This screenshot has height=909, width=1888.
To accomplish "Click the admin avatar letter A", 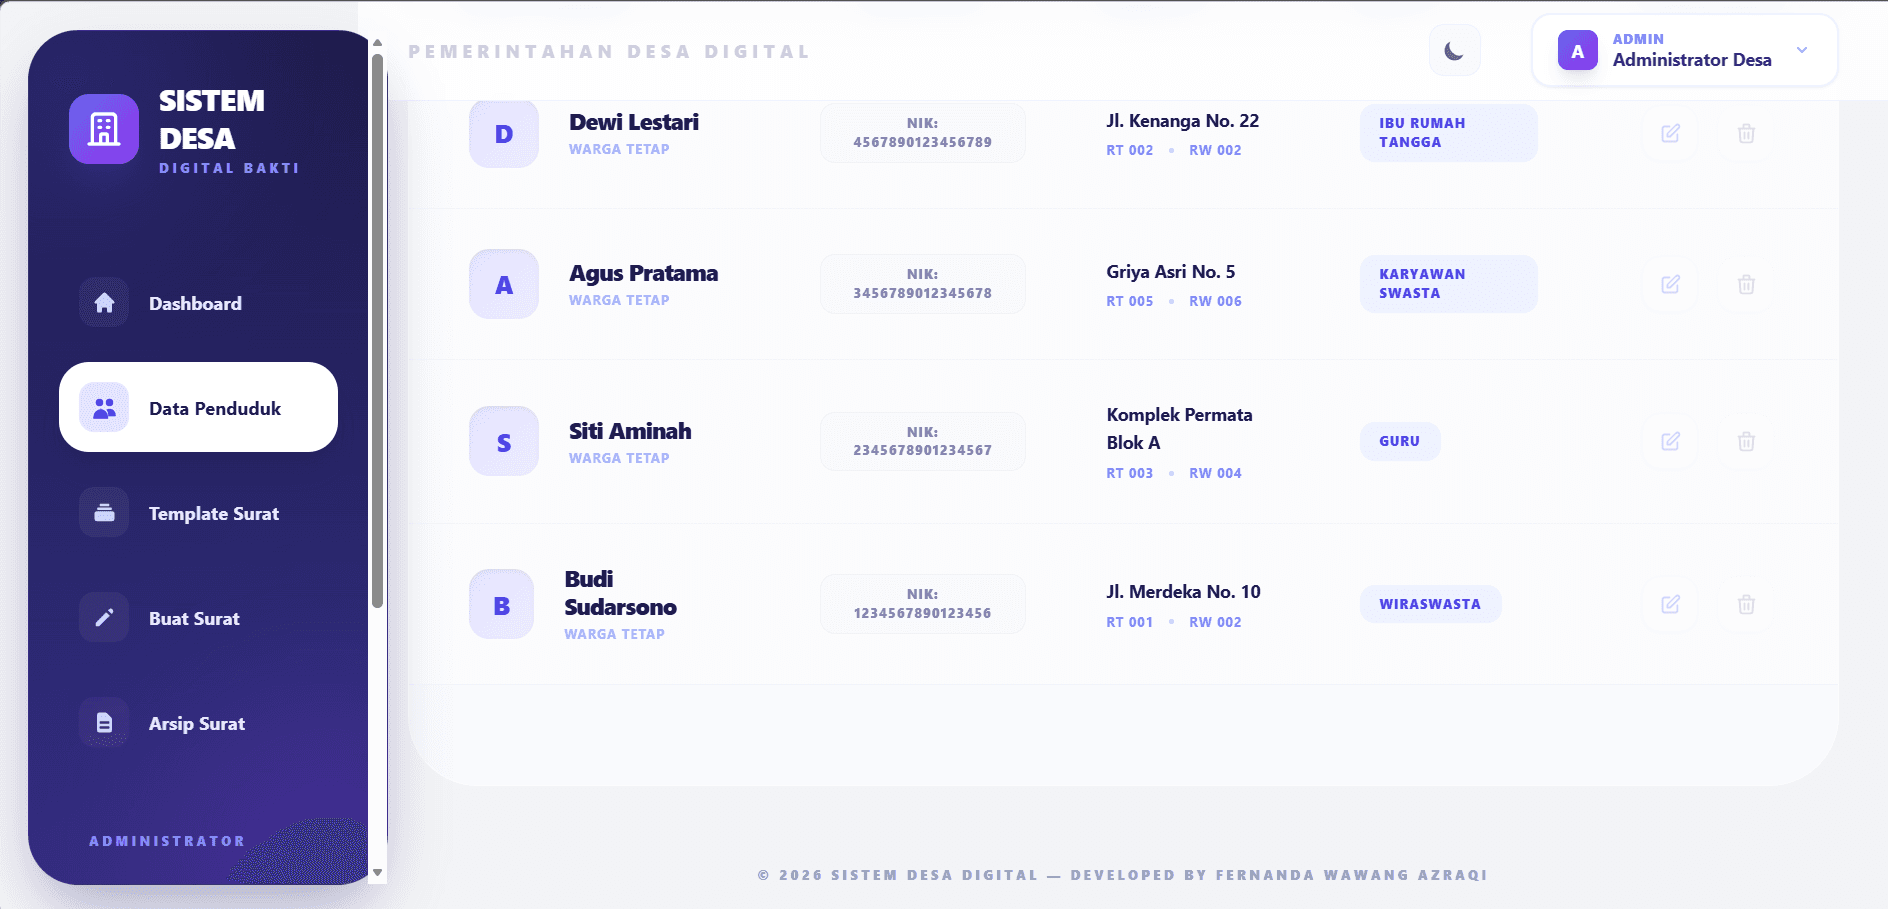I will coord(1577,51).
